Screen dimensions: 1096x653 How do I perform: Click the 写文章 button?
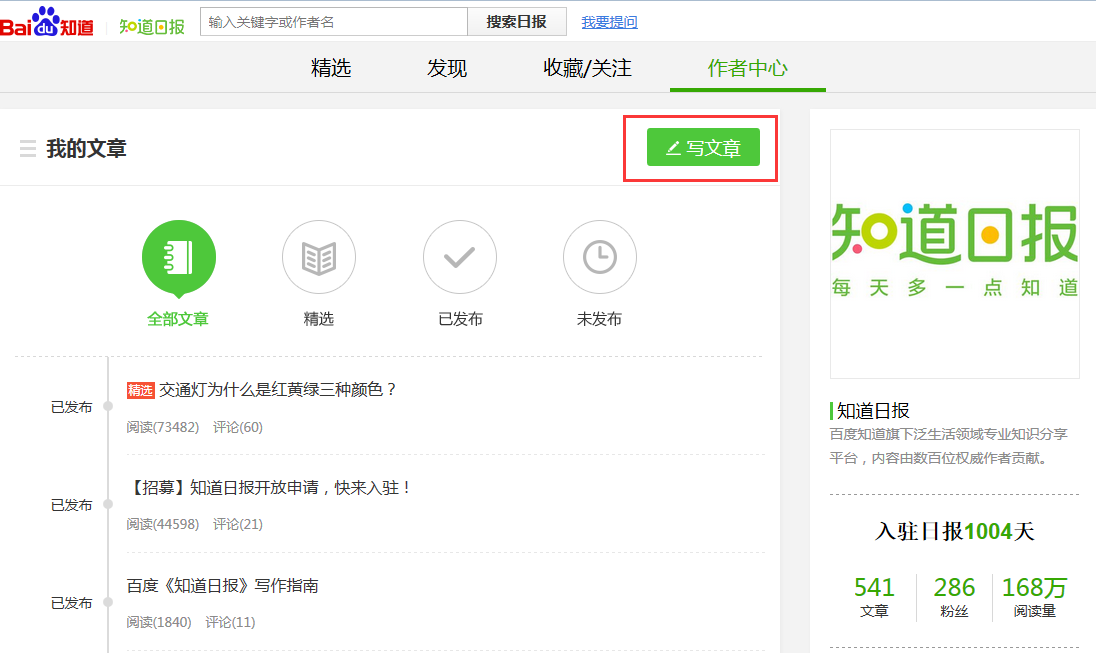point(703,148)
